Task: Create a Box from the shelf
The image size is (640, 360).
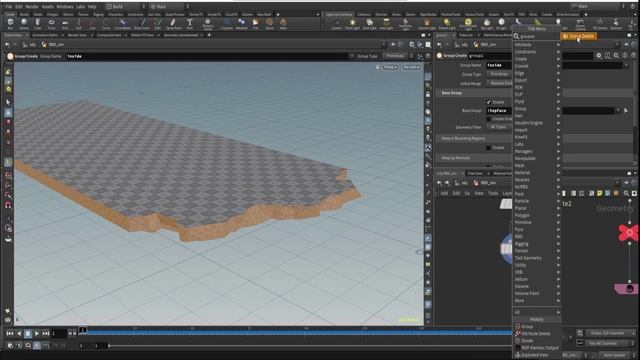Action: click(10, 24)
